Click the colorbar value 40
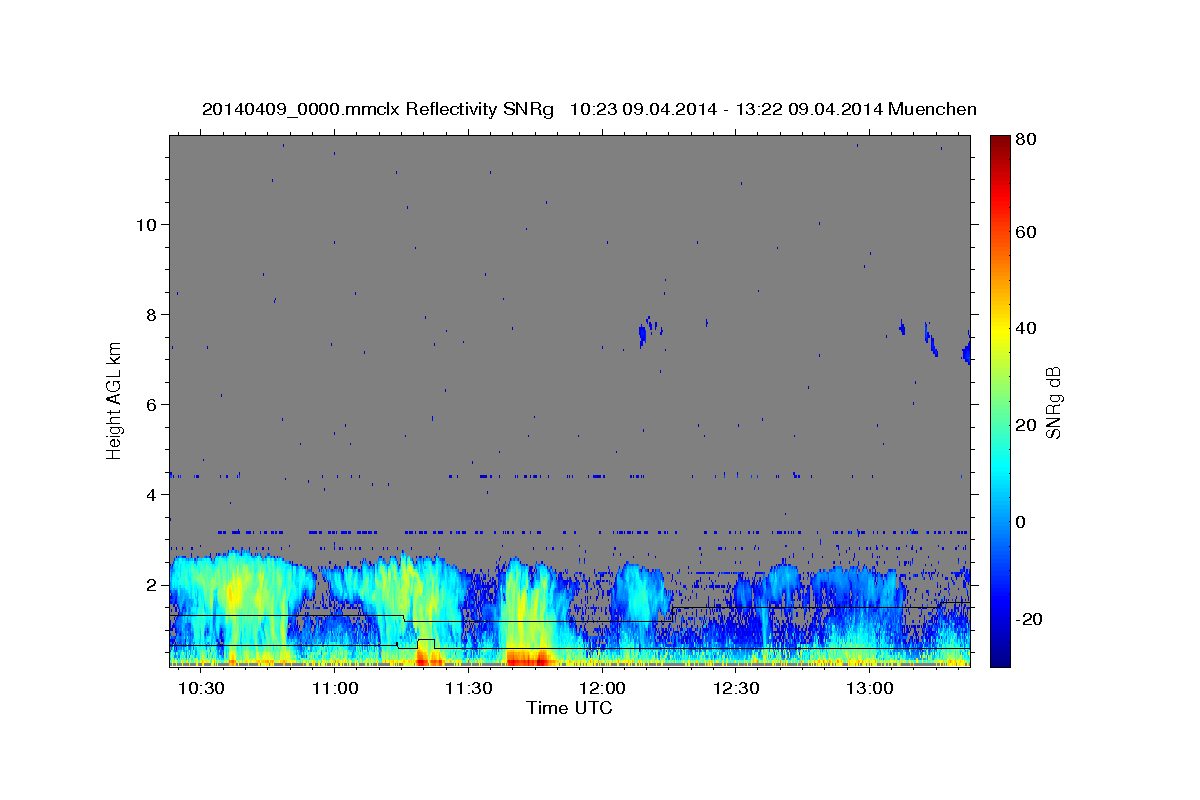 (1025, 328)
